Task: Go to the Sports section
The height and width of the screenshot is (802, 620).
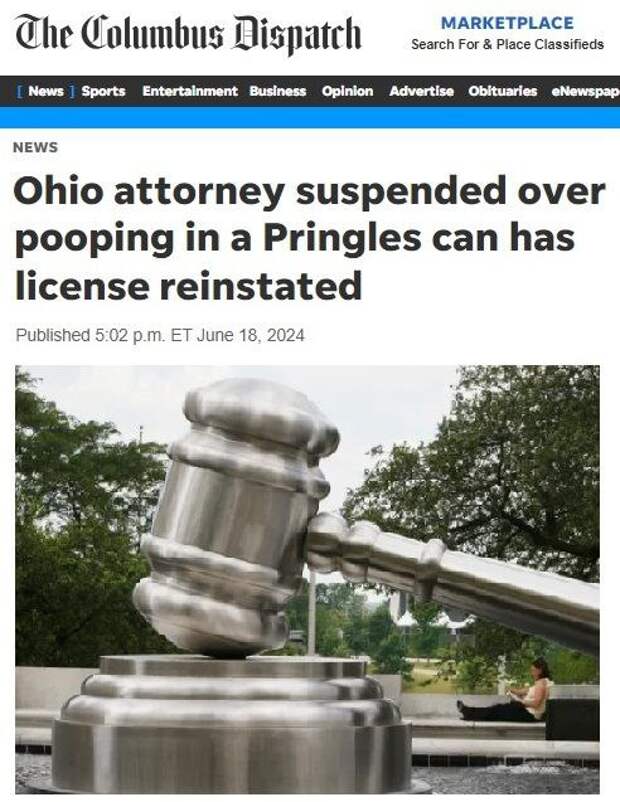Action: coord(103,91)
